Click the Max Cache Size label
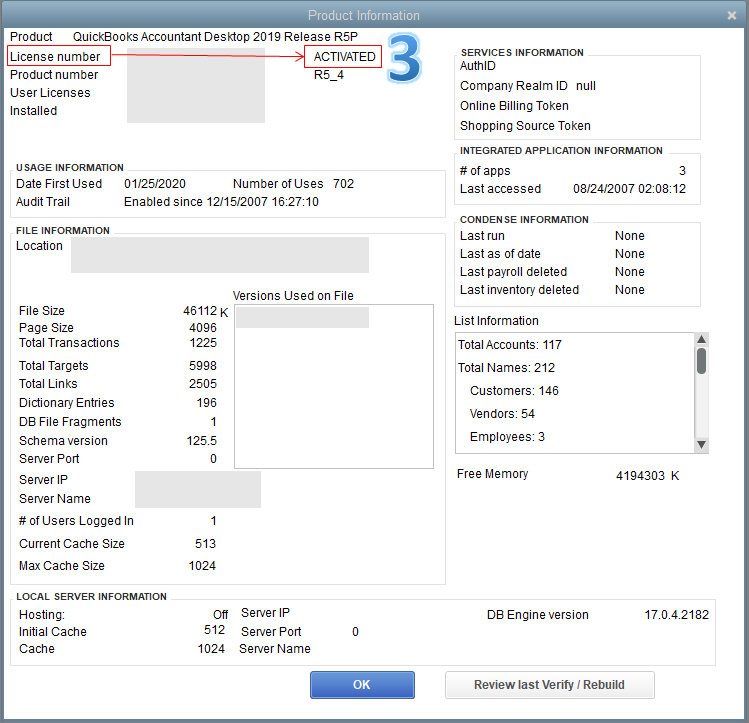Screen dimensions: 749x723 [62, 566]
